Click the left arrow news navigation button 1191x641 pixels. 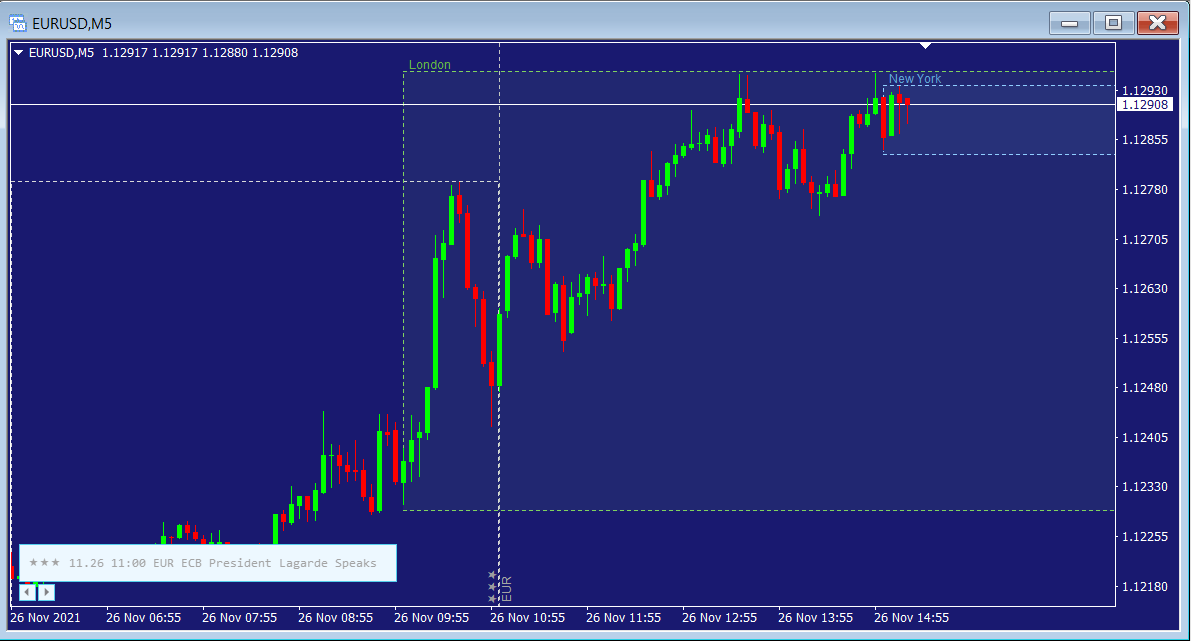pyautogui.click(x=28, y=592)
